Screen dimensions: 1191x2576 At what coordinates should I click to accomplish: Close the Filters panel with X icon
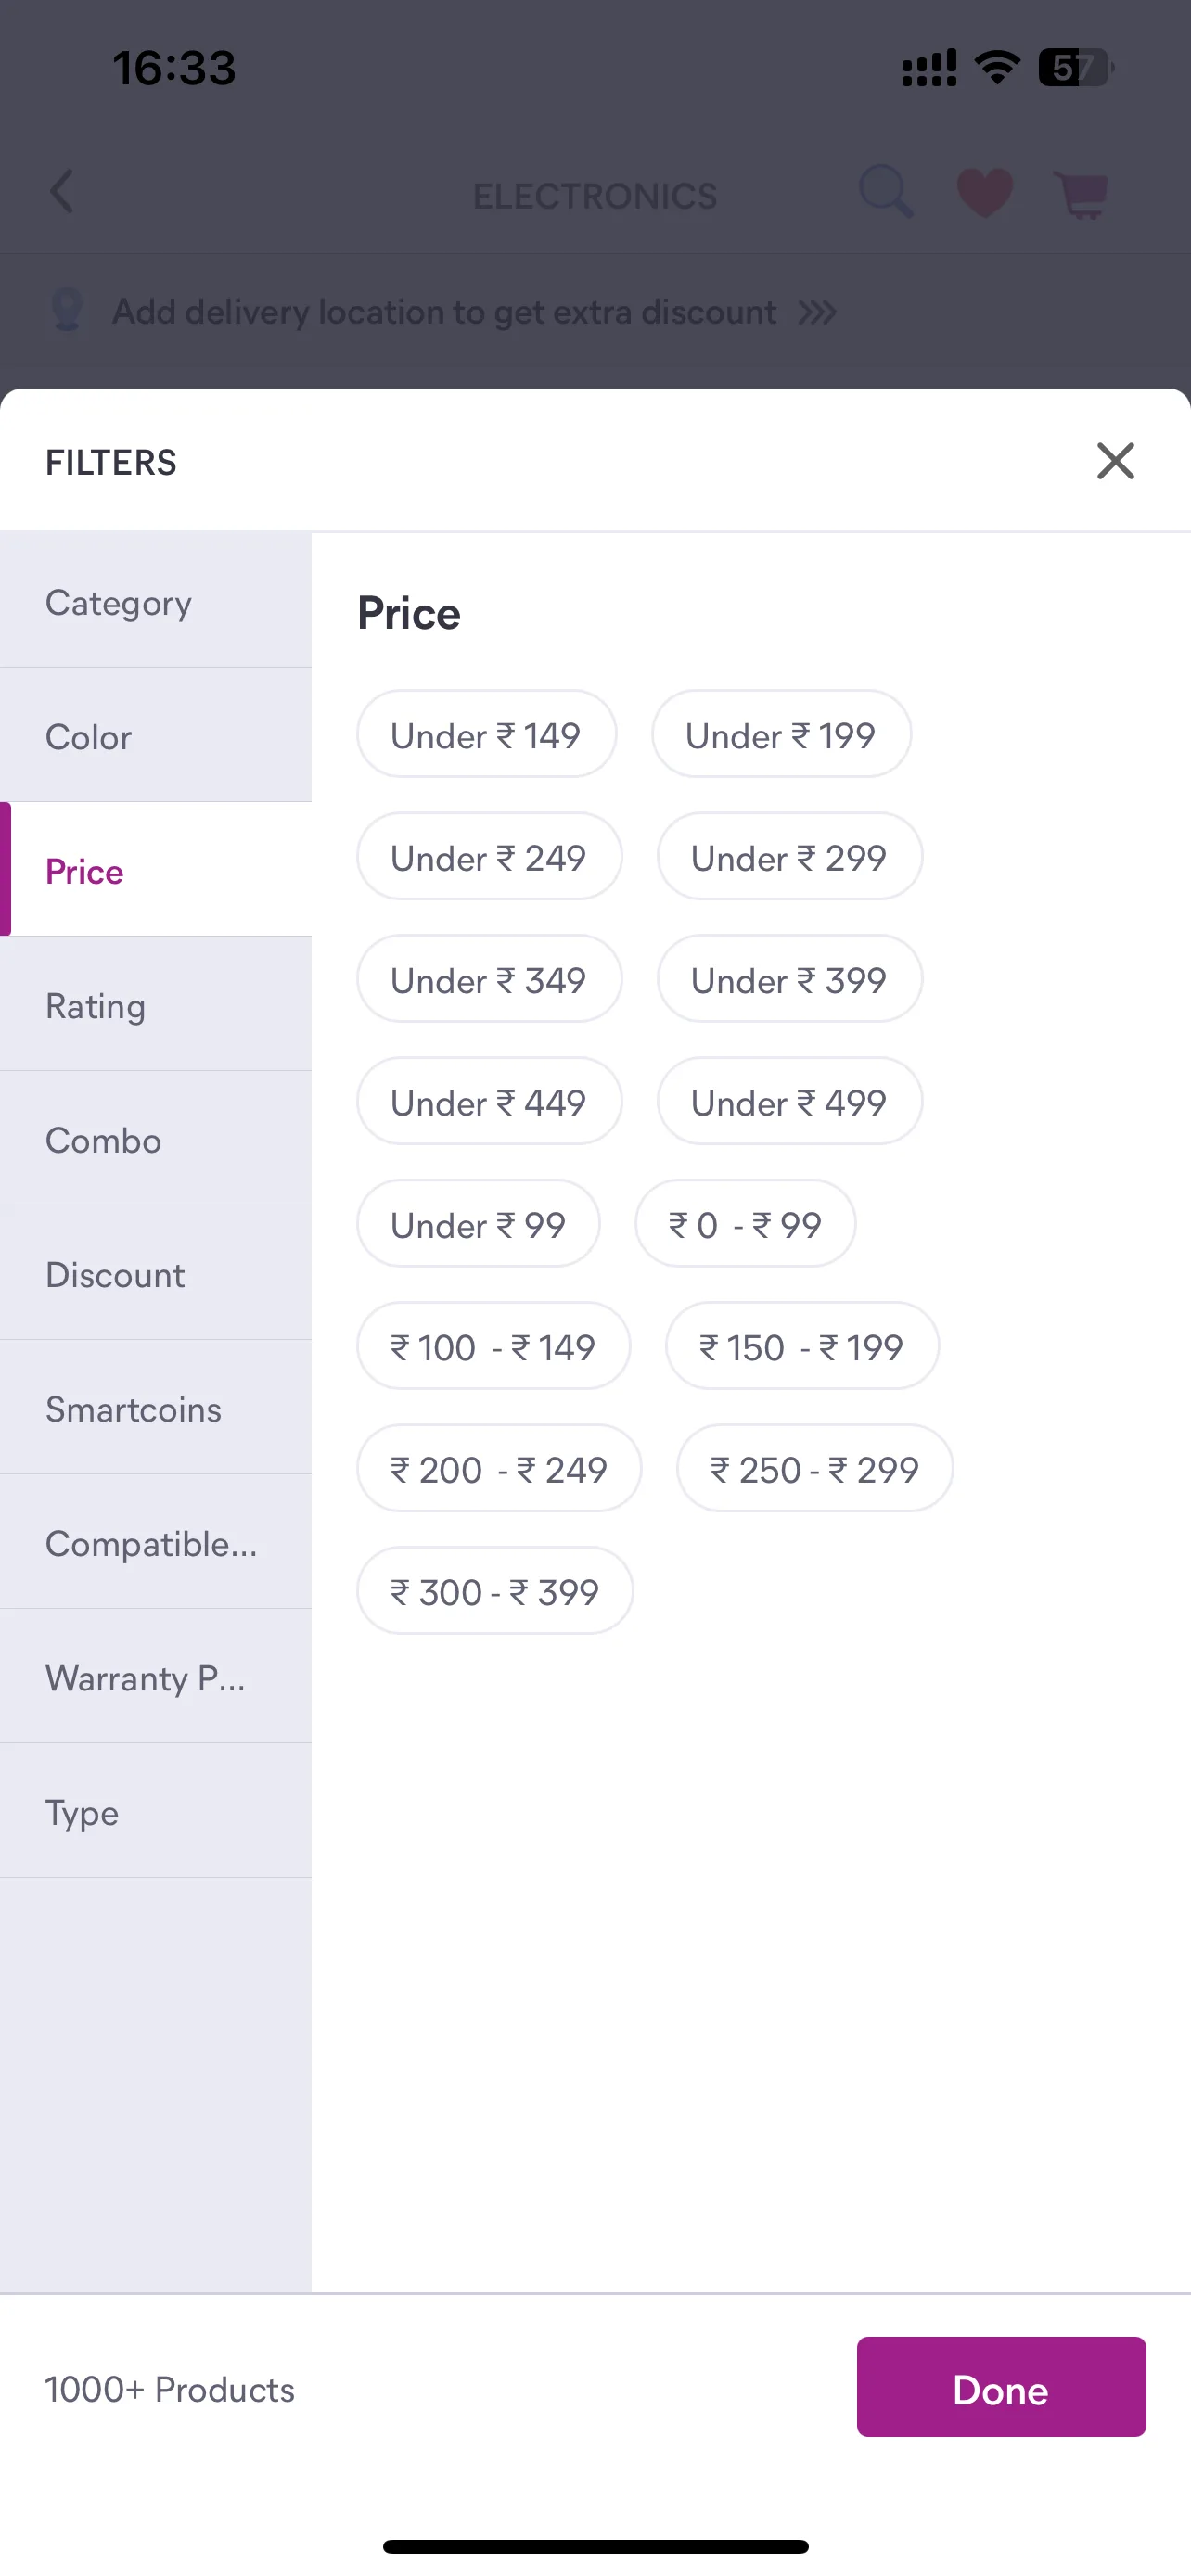coord(1115,461)
